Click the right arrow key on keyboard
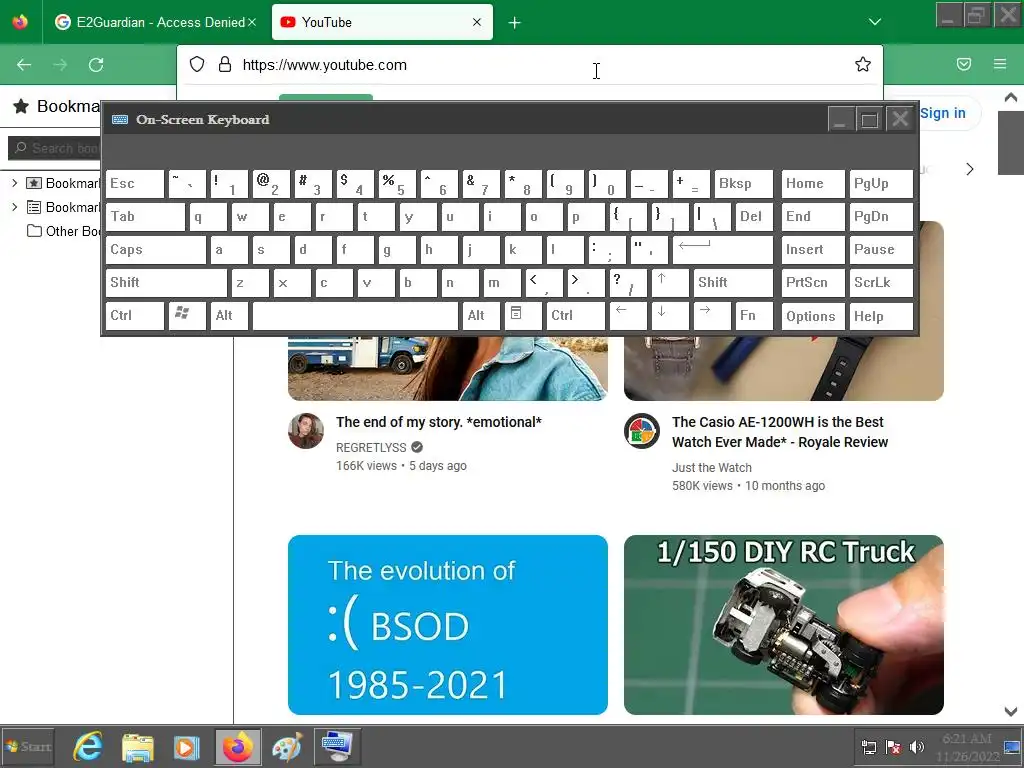Image resolution: width=1024 pixels, height=768 pixels. point(712,316)
